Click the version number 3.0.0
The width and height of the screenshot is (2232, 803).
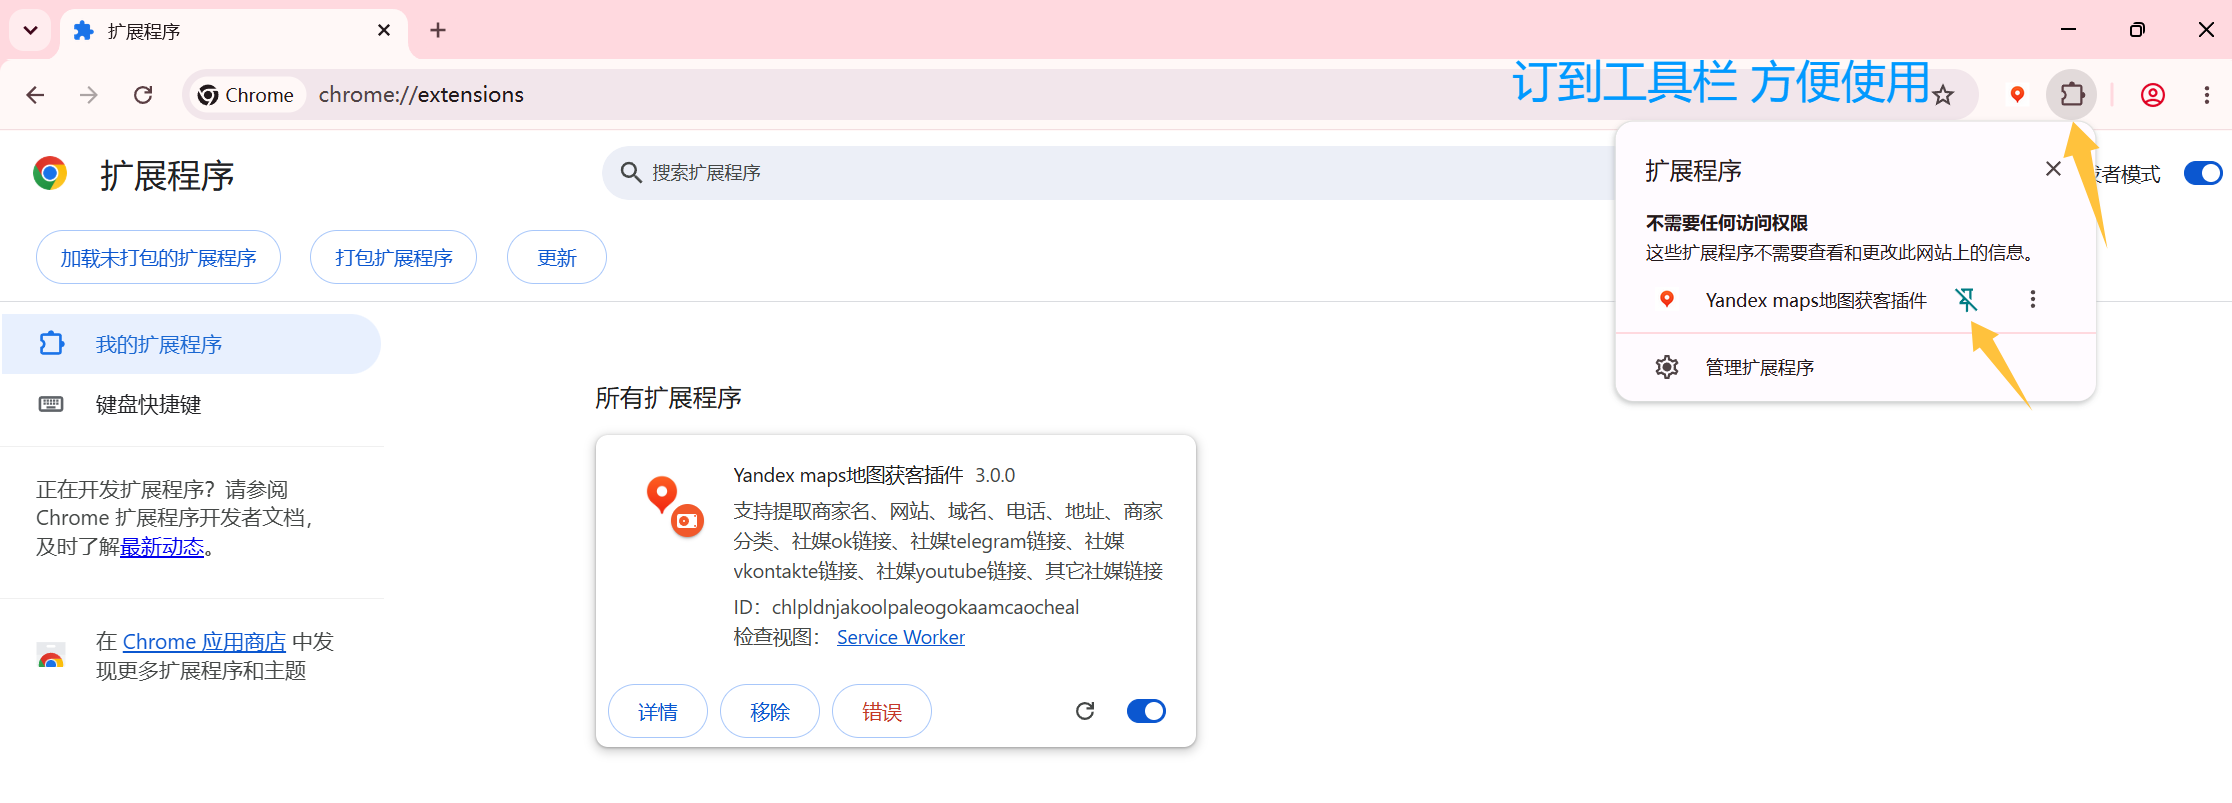tap(995, 475)
